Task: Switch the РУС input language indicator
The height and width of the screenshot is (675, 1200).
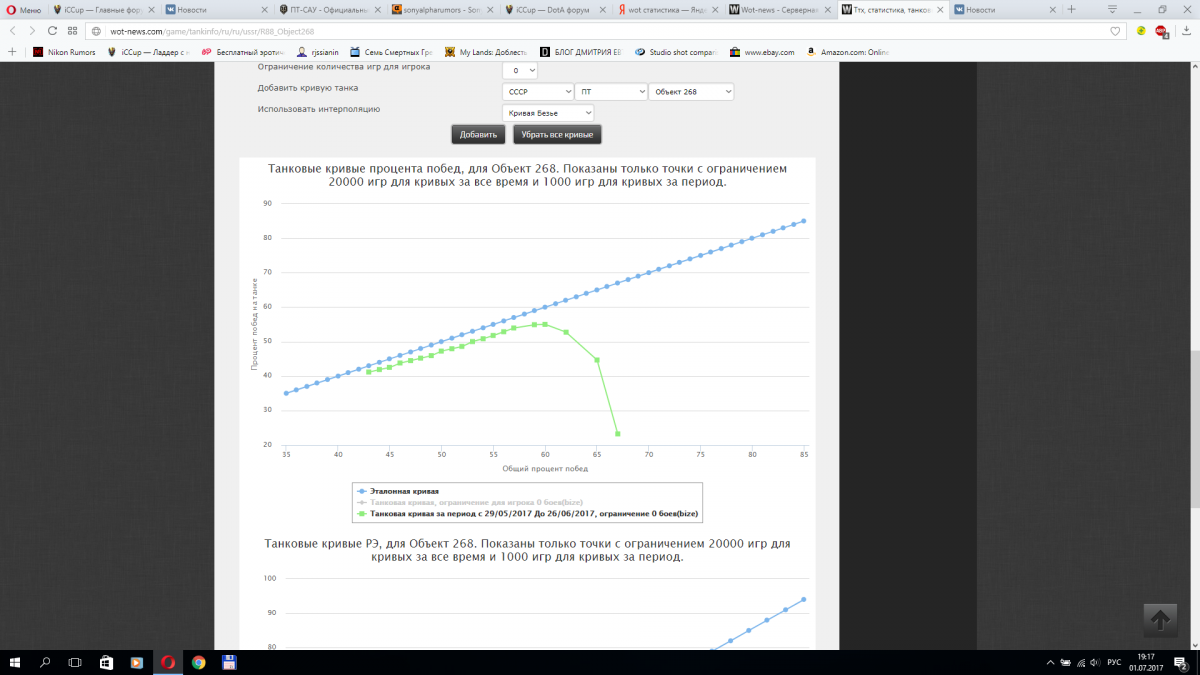Action: pos(1114,663)
